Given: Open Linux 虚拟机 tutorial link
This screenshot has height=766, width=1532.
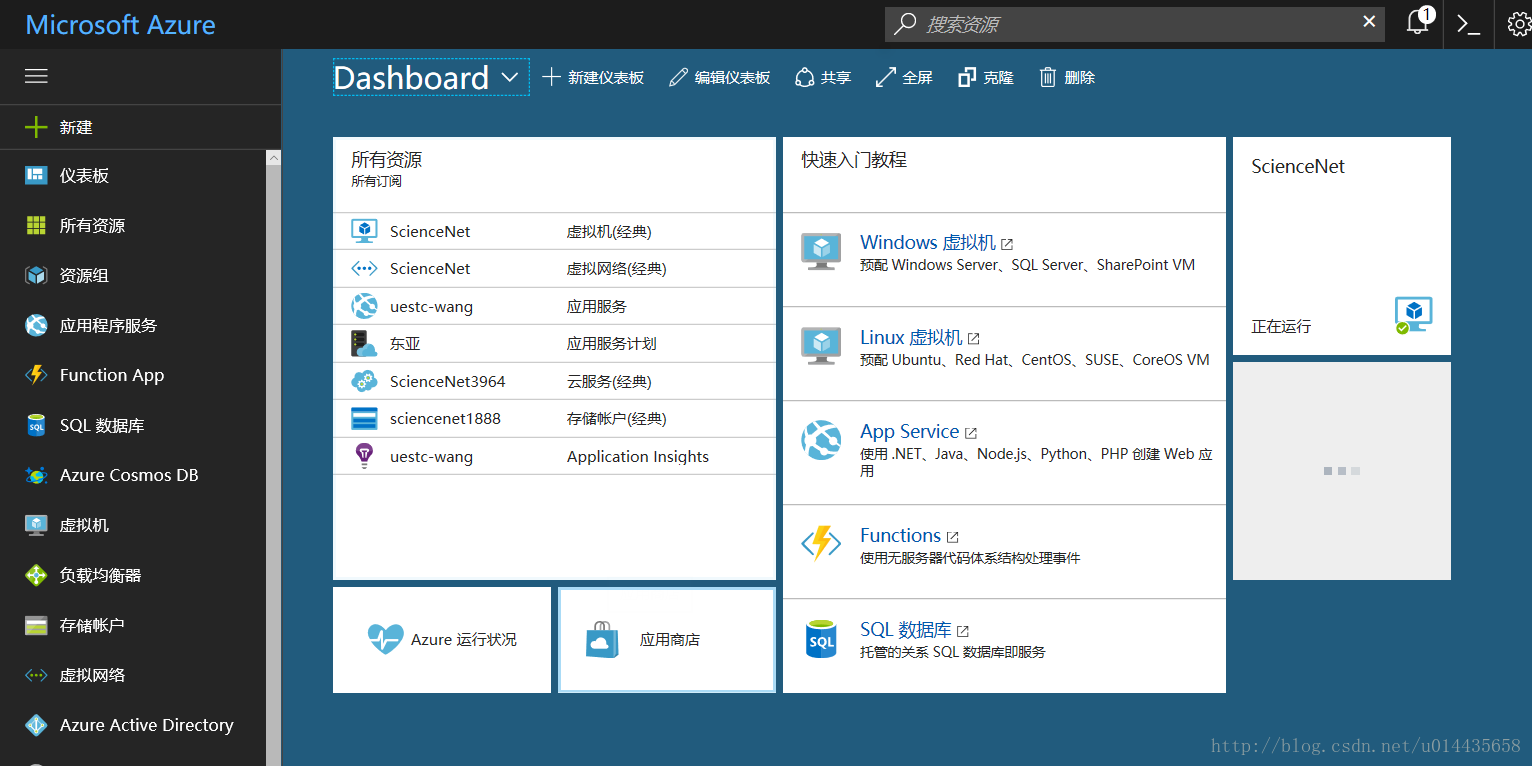Looking at the screenshot, I should coord(919,337).
